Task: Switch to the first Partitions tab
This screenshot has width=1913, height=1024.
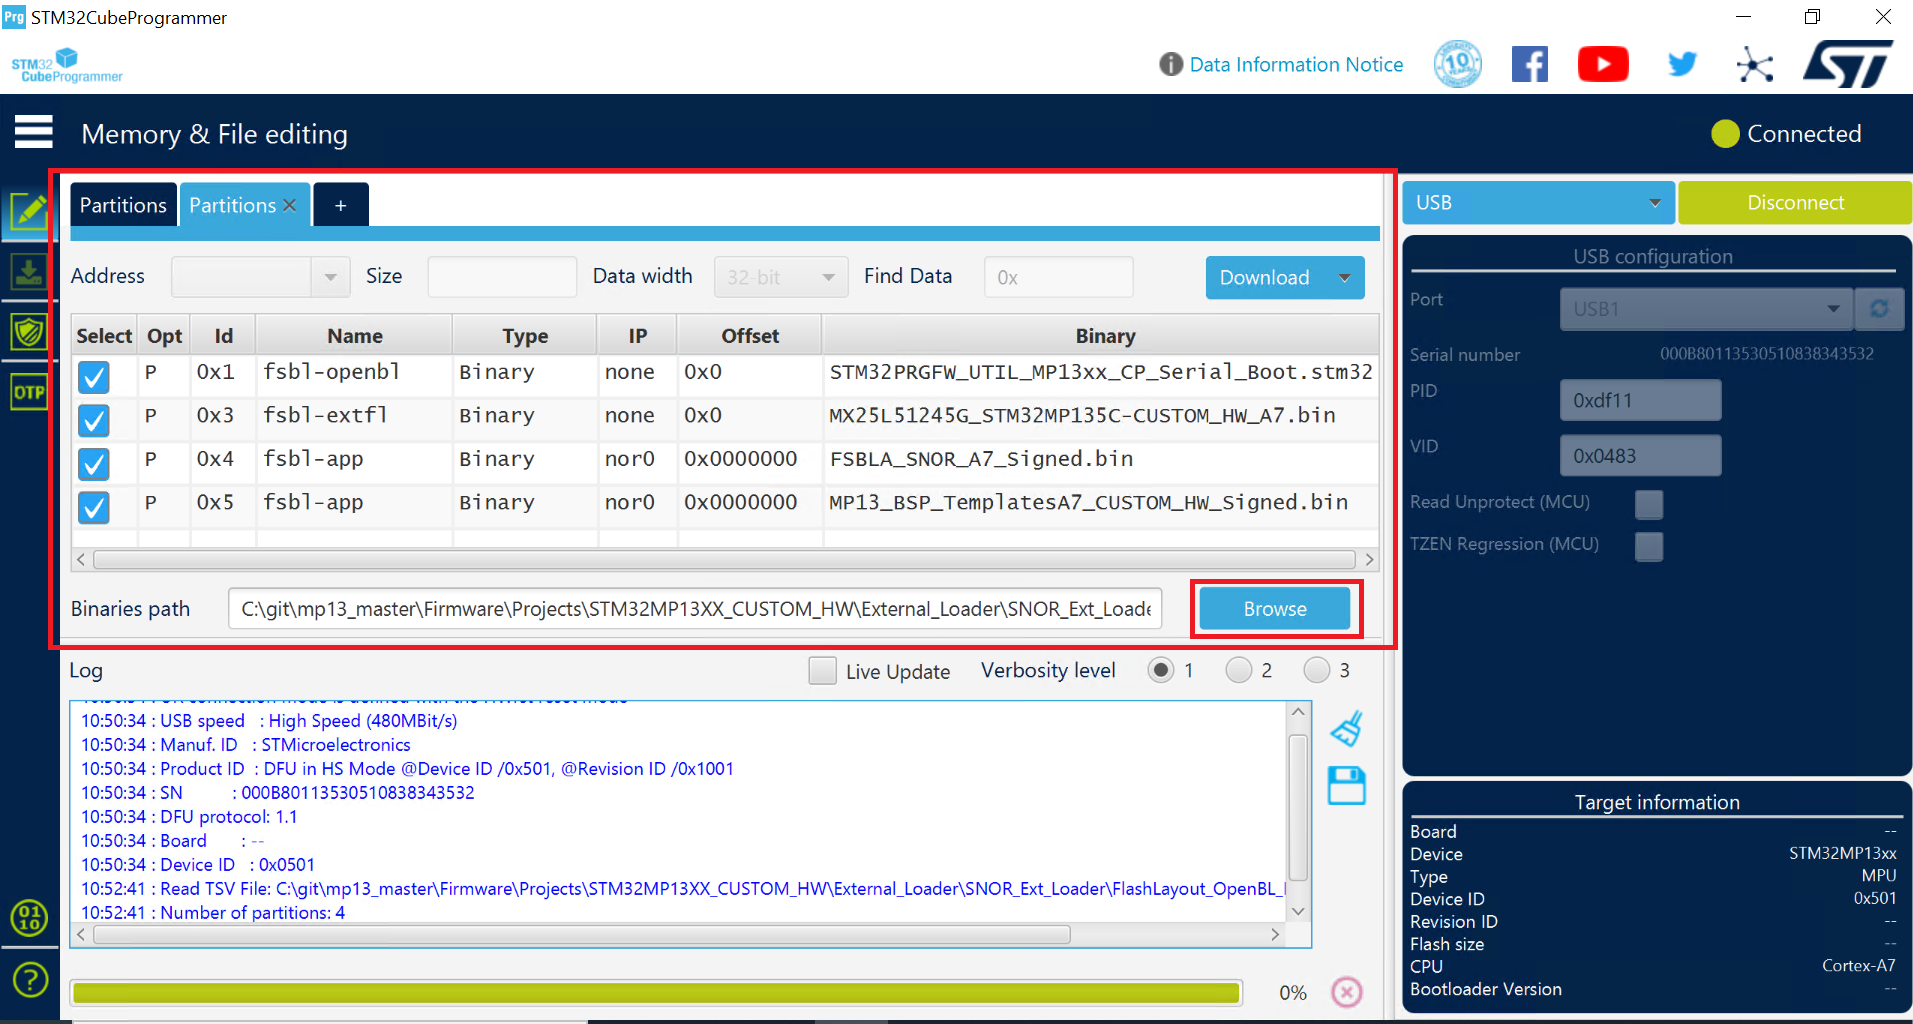Action: coord(123,205)
